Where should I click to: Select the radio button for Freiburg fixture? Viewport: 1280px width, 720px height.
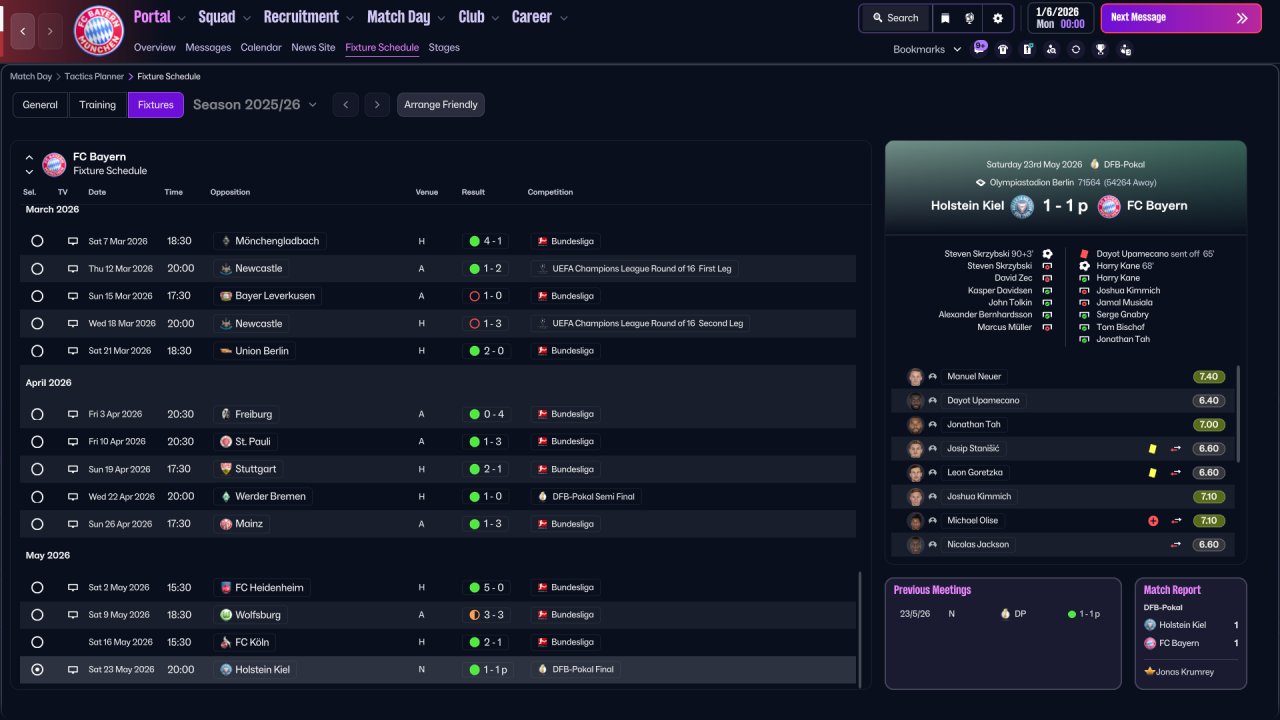(37, 414)
